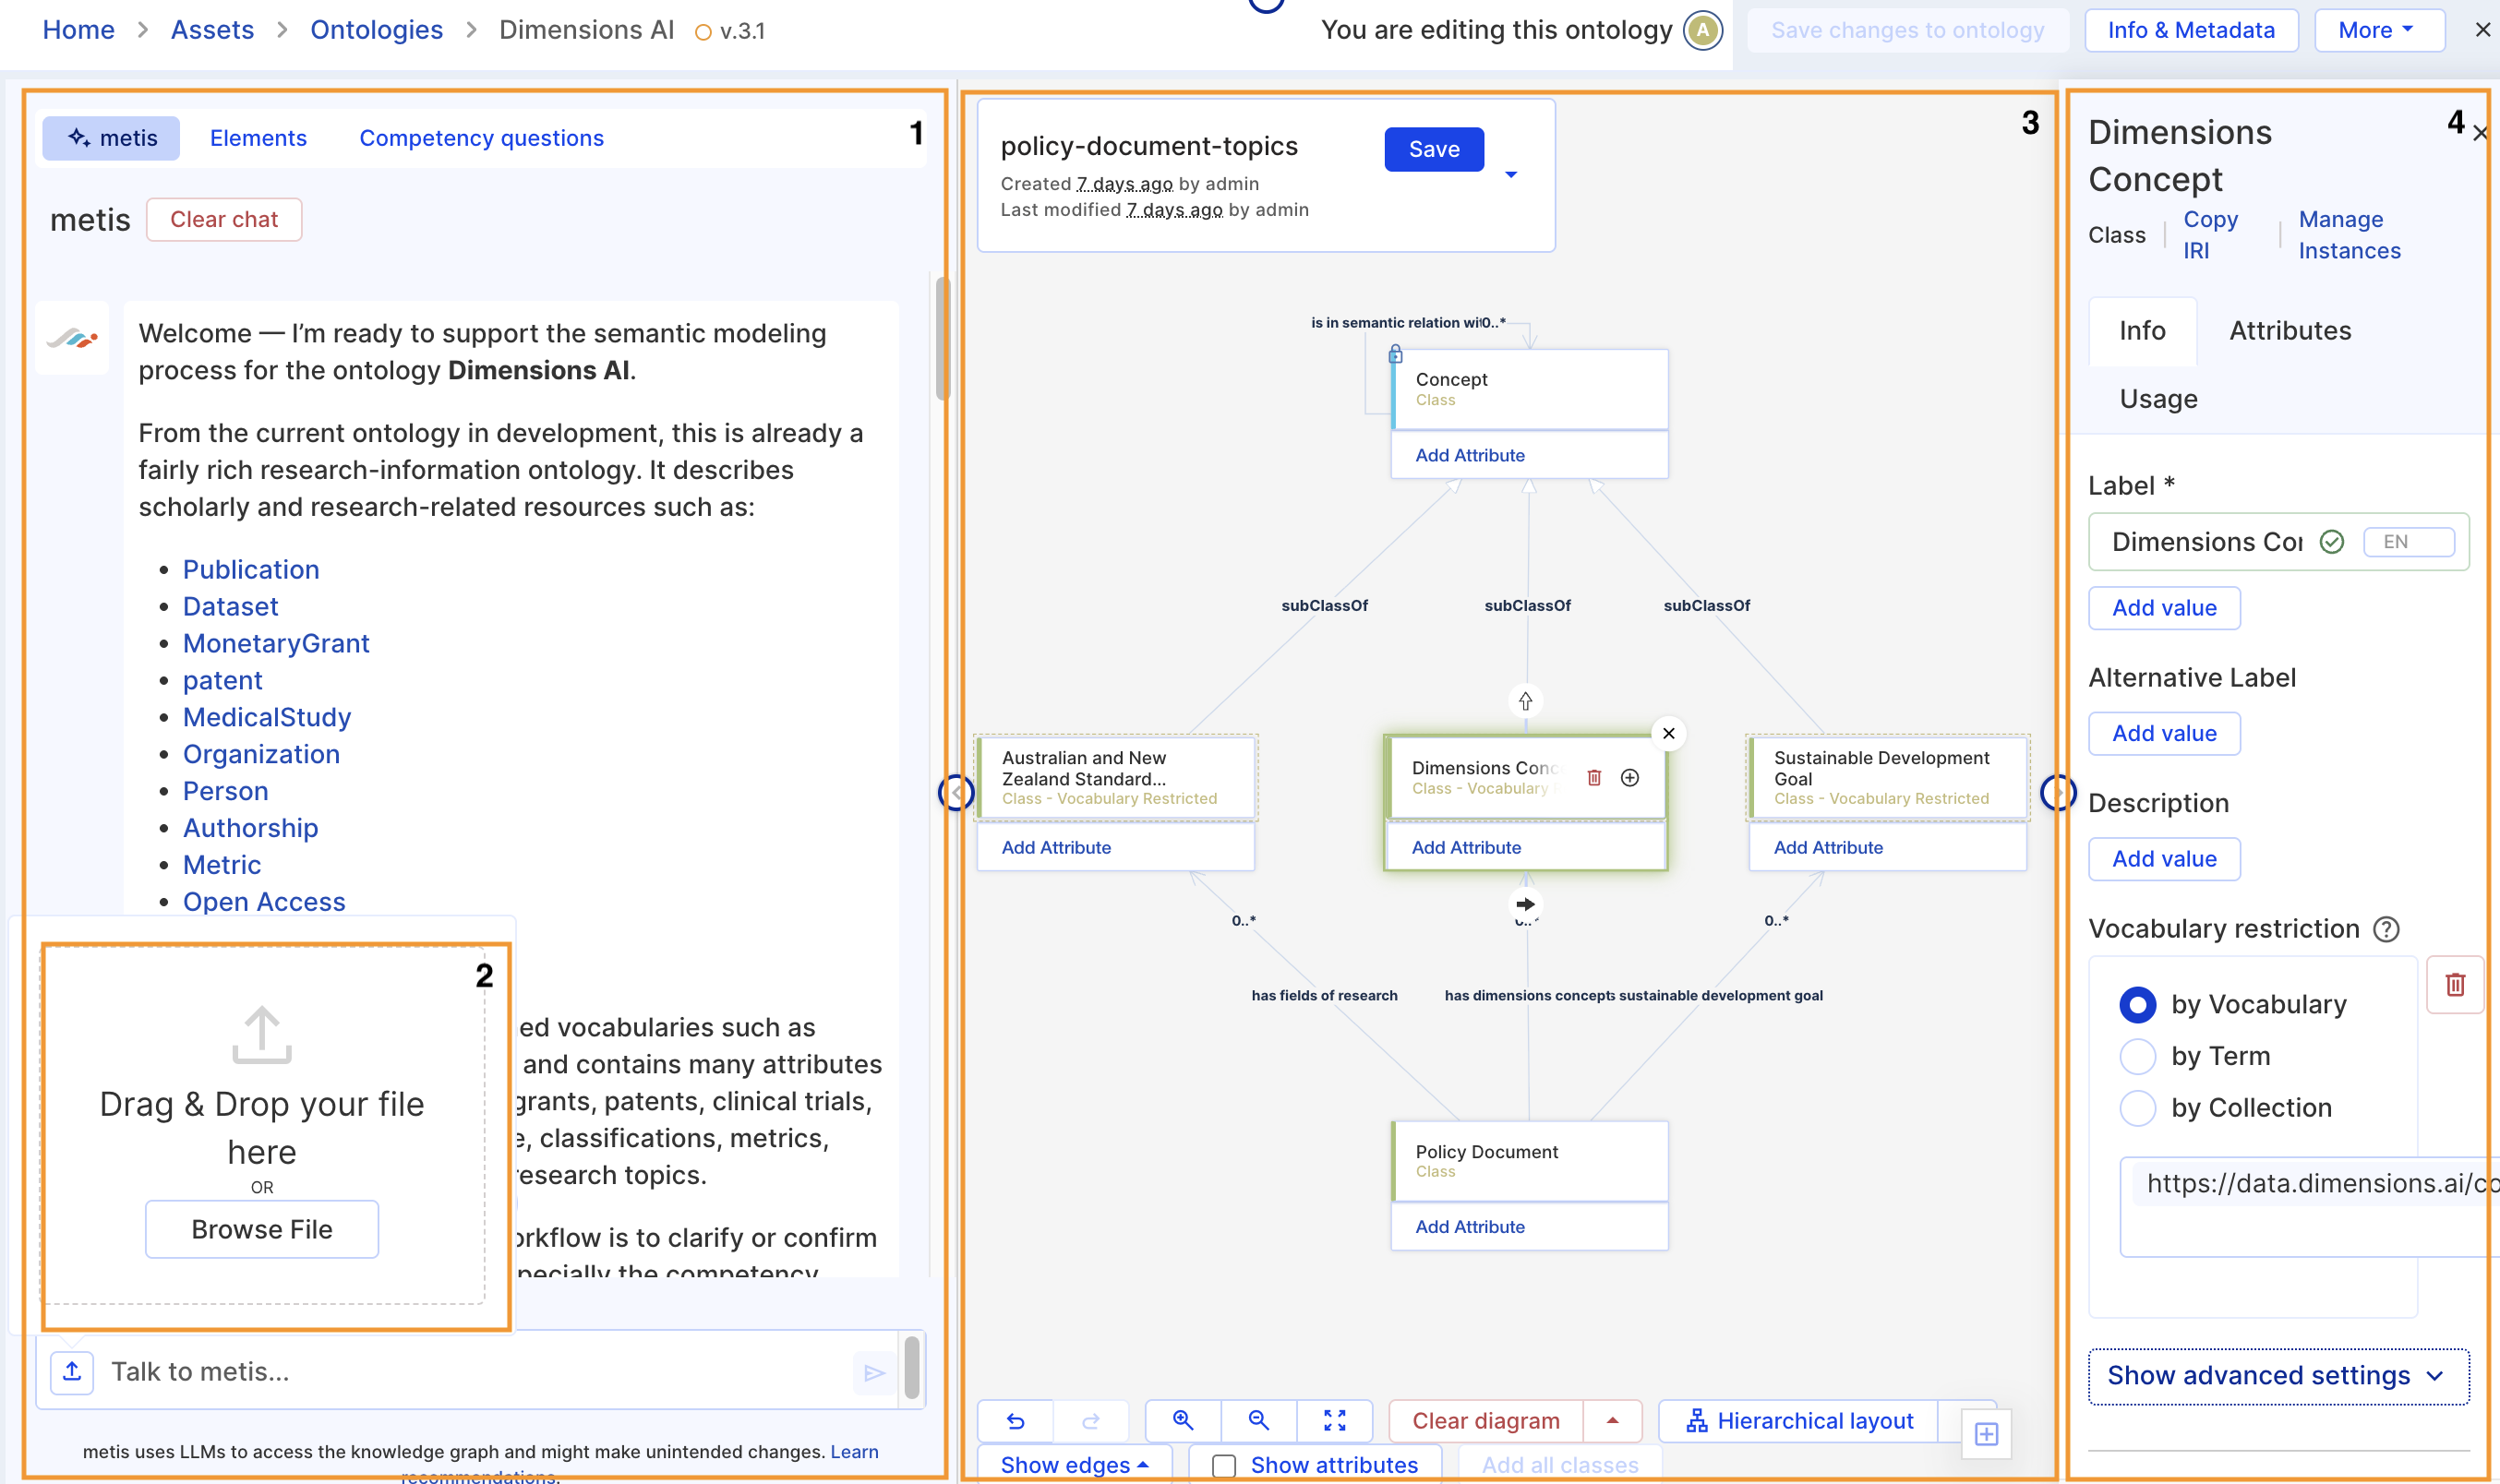Viewport: 2500px width, 1484px height.
Task: Go to Home breadcrumb
Action: tap(78, 30)
